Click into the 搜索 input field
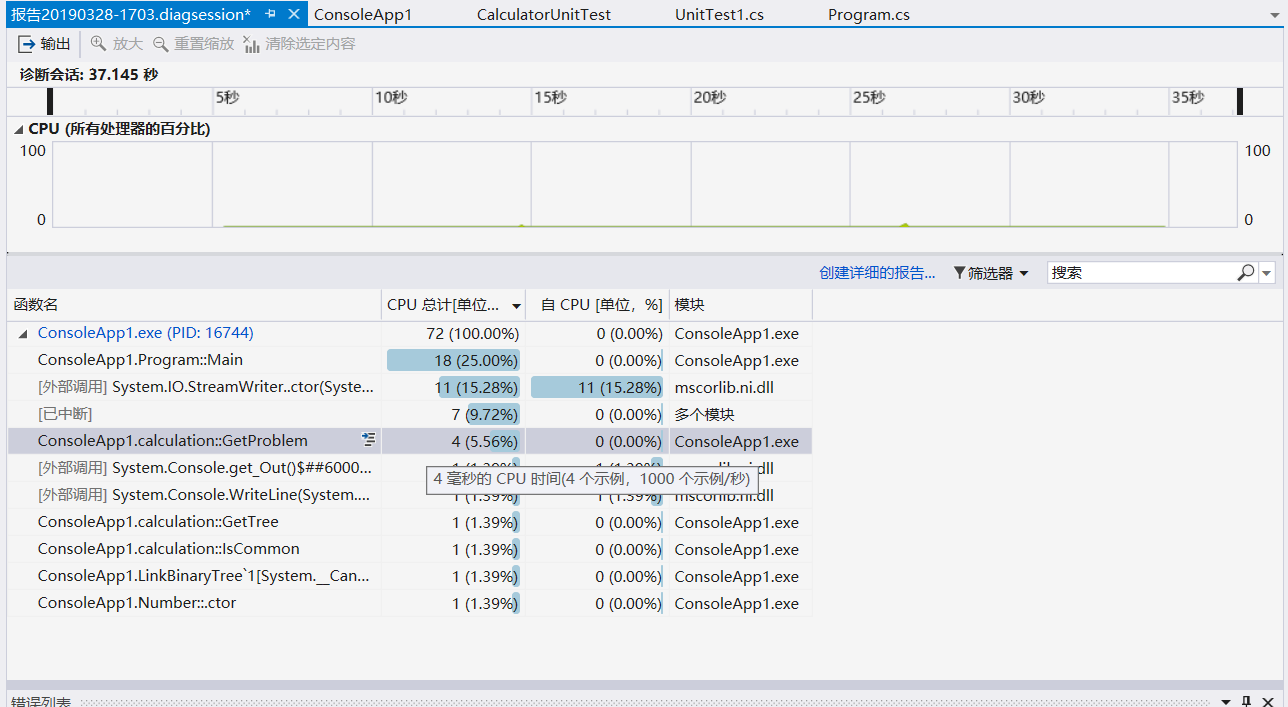Screen dimensions: 1288x707 click(1140, 273)
